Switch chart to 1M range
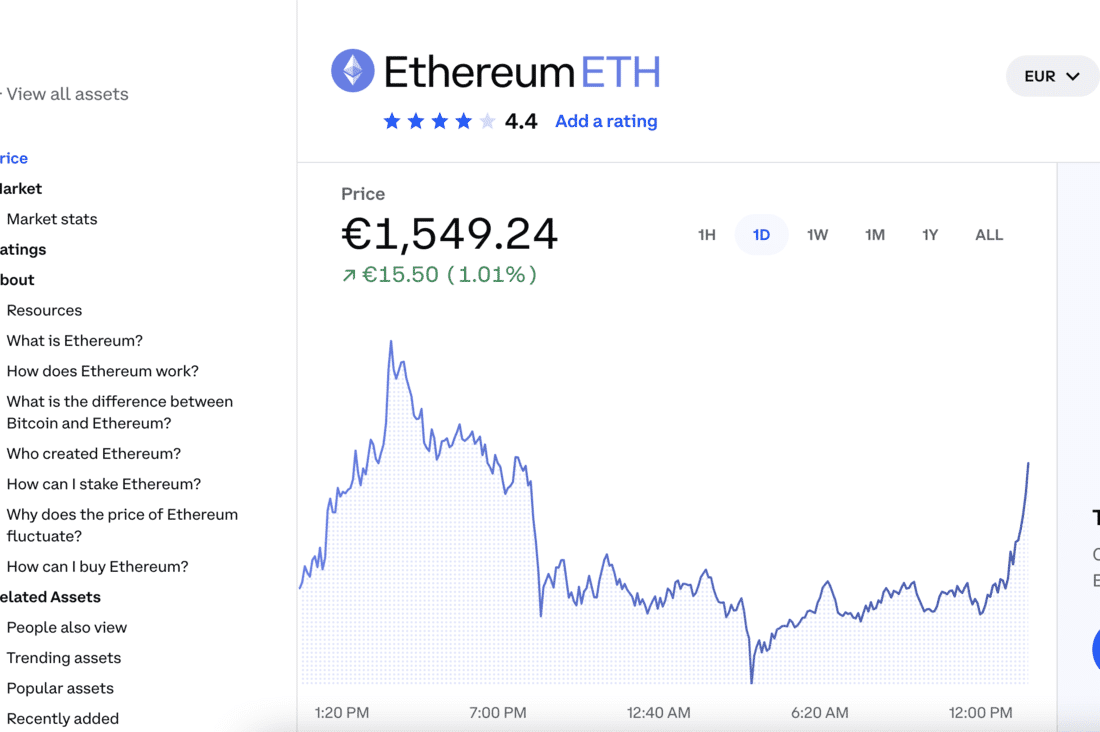Viewport: 1100px width, 732px height. (874, 235)
